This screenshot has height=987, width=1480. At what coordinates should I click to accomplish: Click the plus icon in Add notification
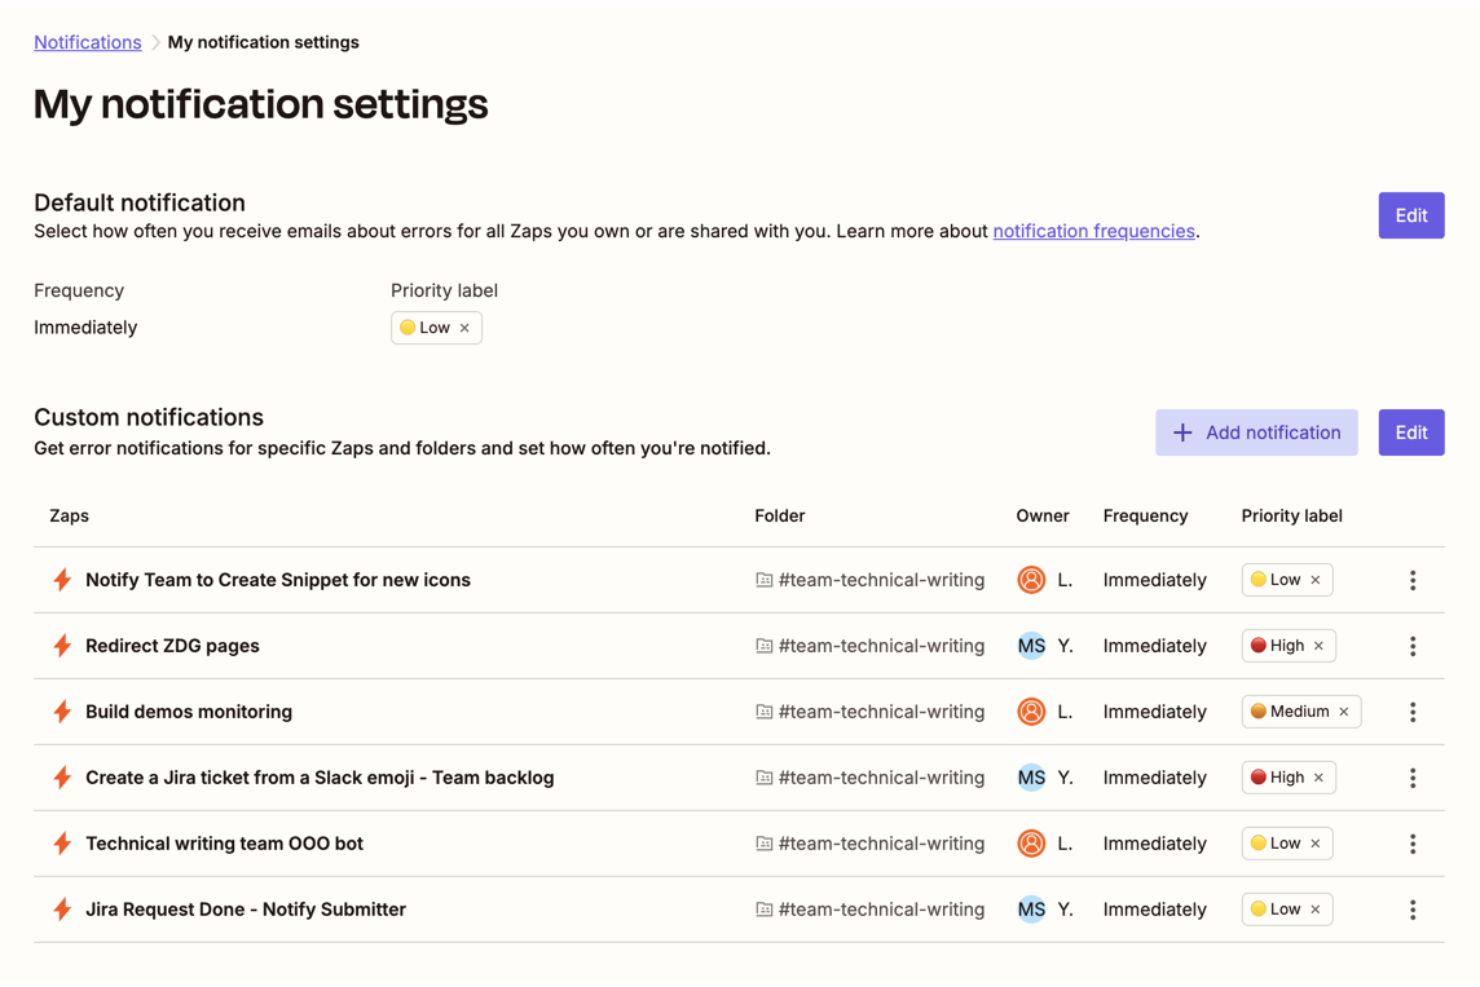pos(1182,432)
